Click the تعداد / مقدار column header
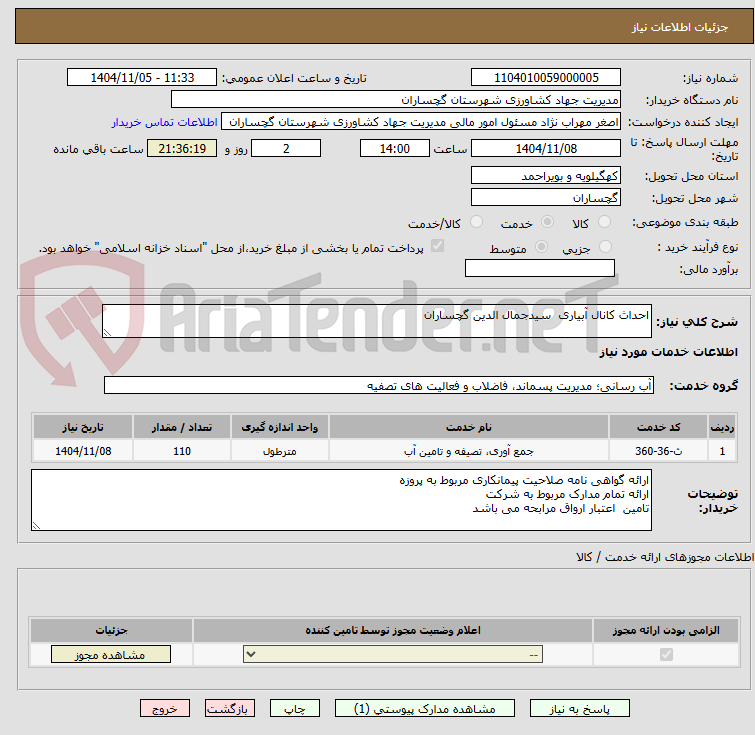 [182, 427]
